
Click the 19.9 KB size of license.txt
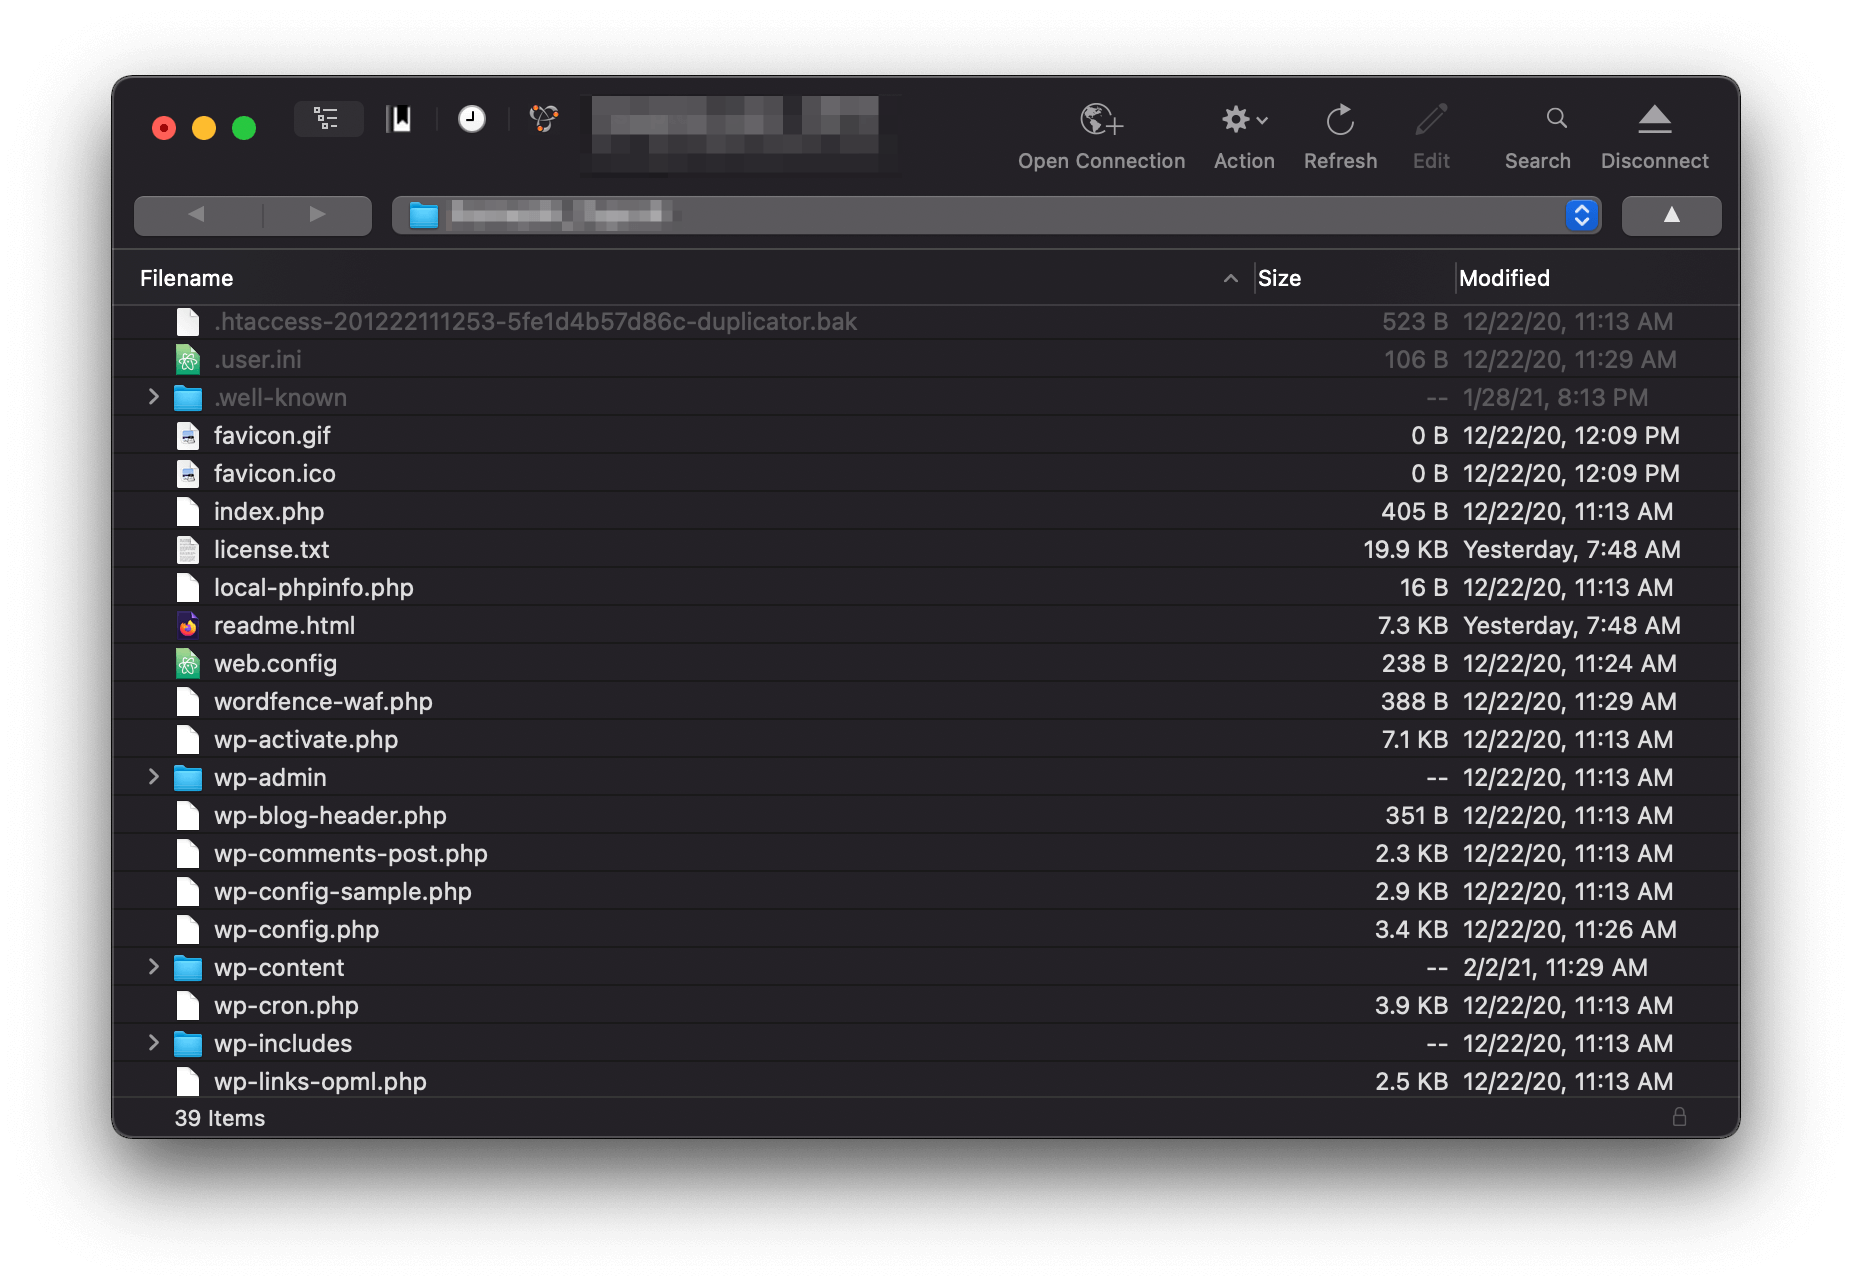[1406, 549]
